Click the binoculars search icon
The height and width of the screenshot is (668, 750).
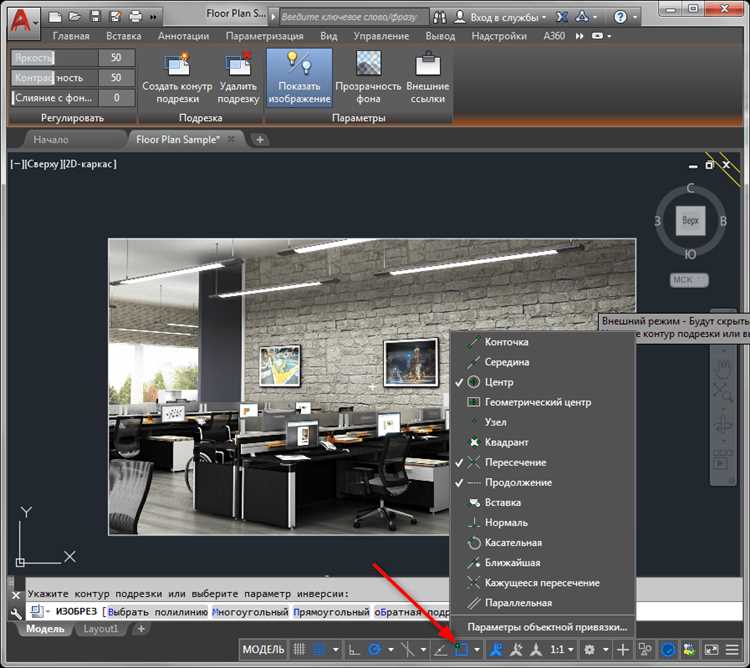tap(441, 18)
